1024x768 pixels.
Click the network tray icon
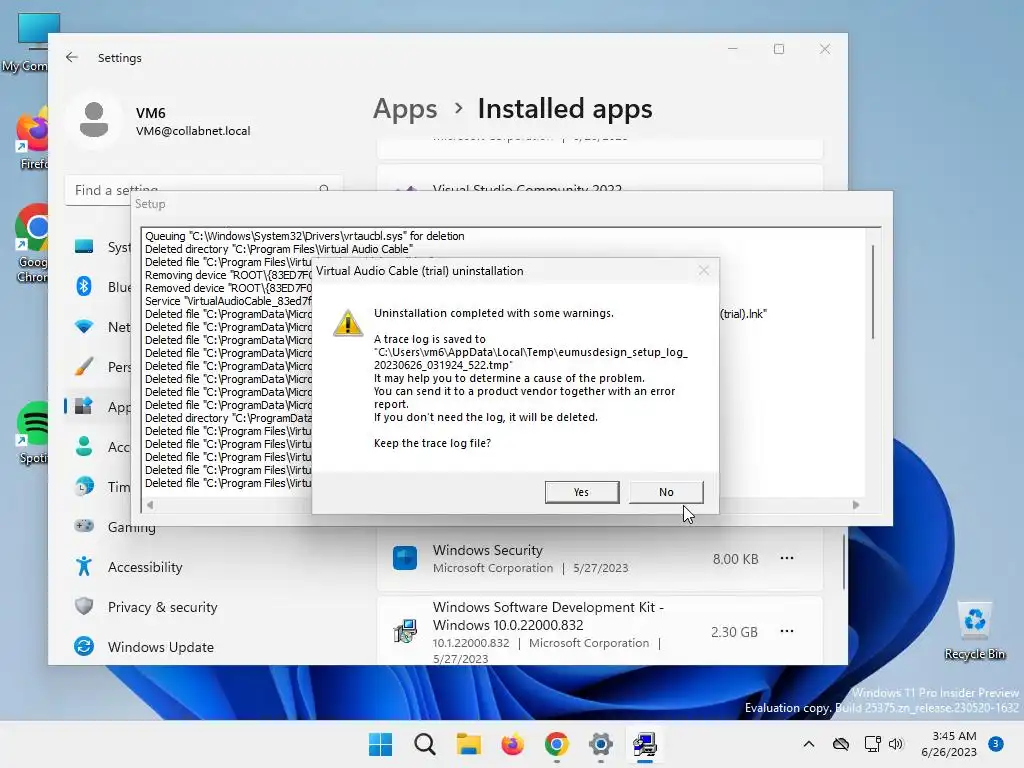click(872, 744)
